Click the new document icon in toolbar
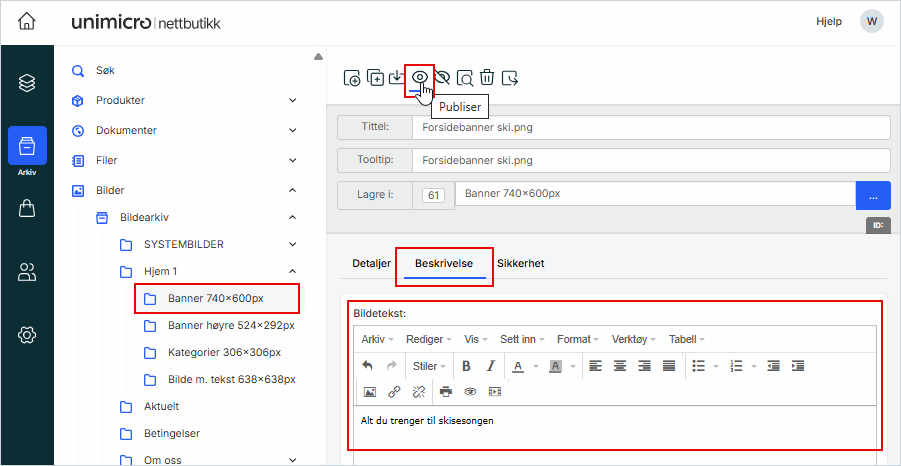Screen dimensions: 901x466 [352, 78]
